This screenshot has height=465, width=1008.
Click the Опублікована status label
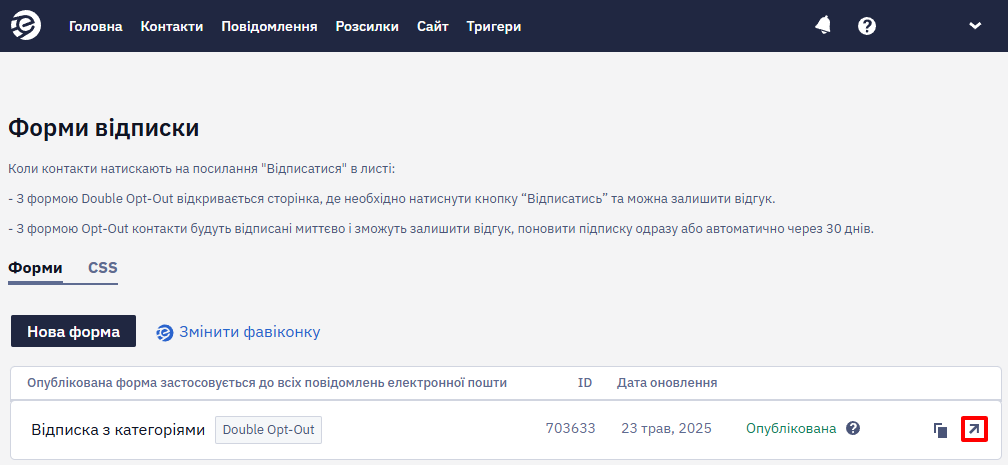pos(791,428)
